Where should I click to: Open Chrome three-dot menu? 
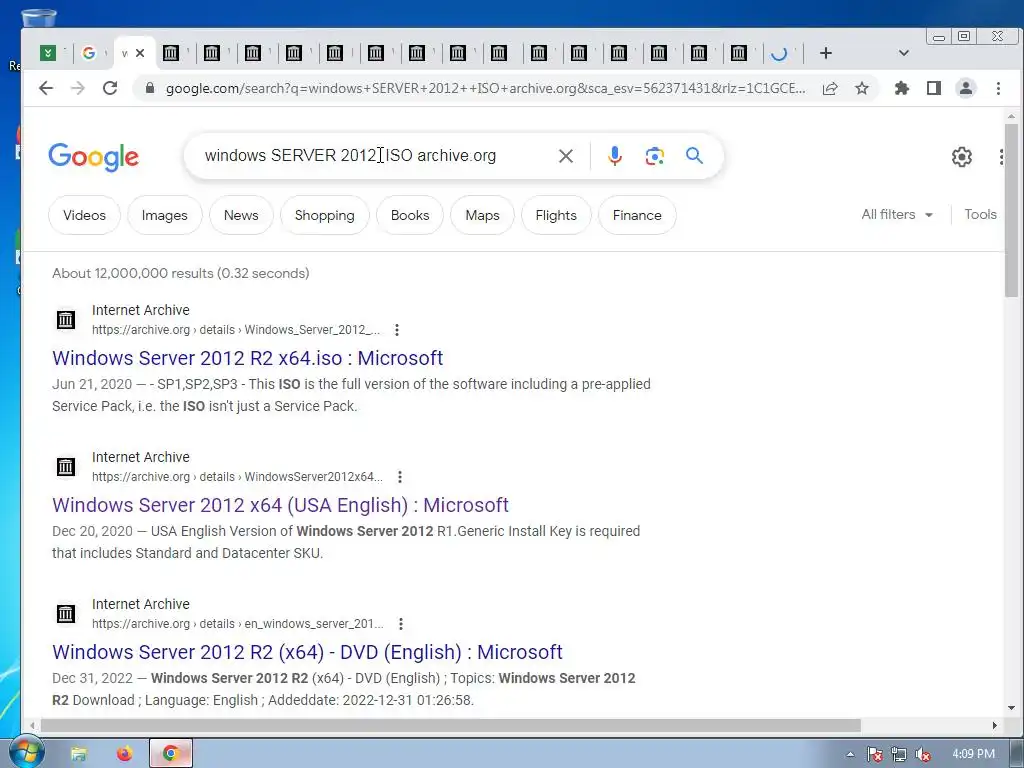point(998,88)
